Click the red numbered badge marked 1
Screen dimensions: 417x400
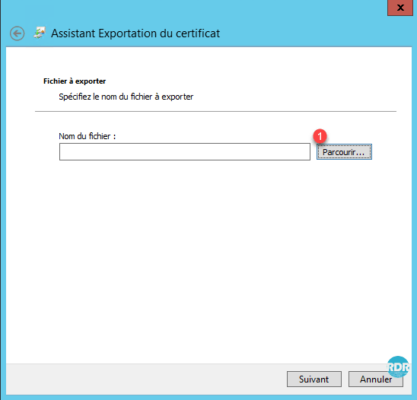(x=320, y=136)
